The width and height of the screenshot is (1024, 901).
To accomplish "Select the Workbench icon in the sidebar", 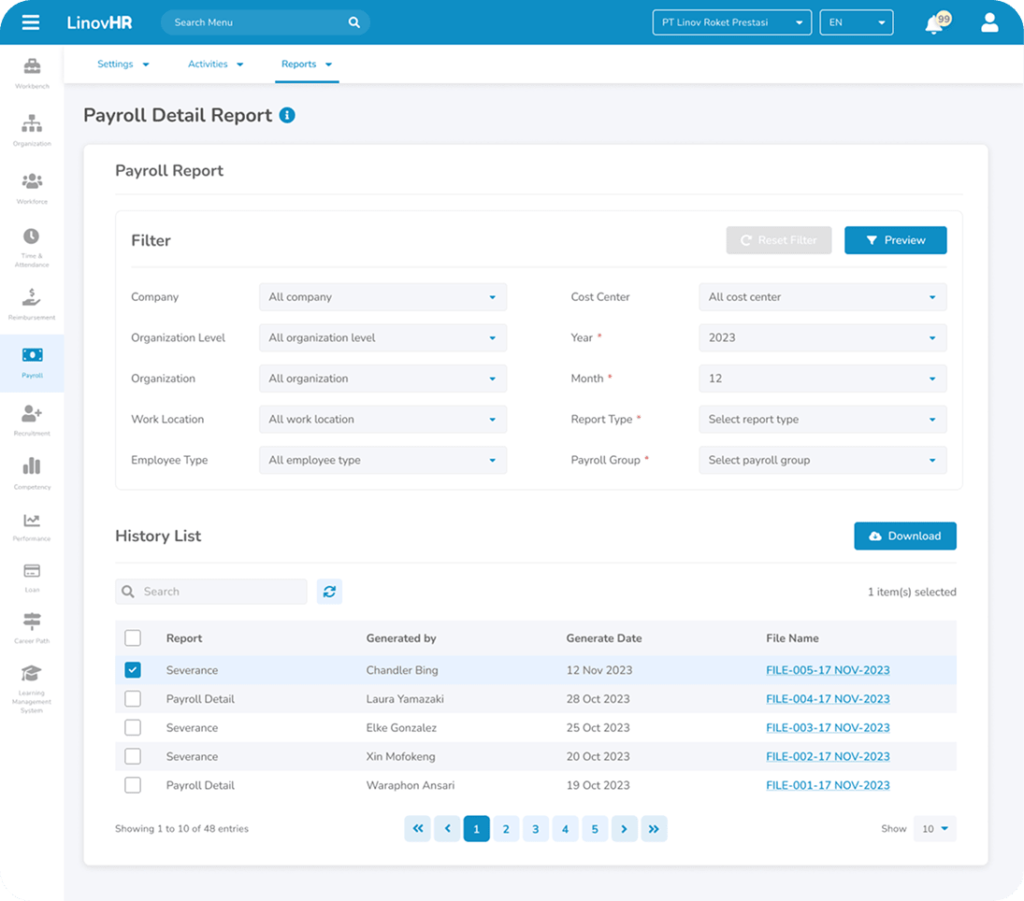I will coord(31,70).
